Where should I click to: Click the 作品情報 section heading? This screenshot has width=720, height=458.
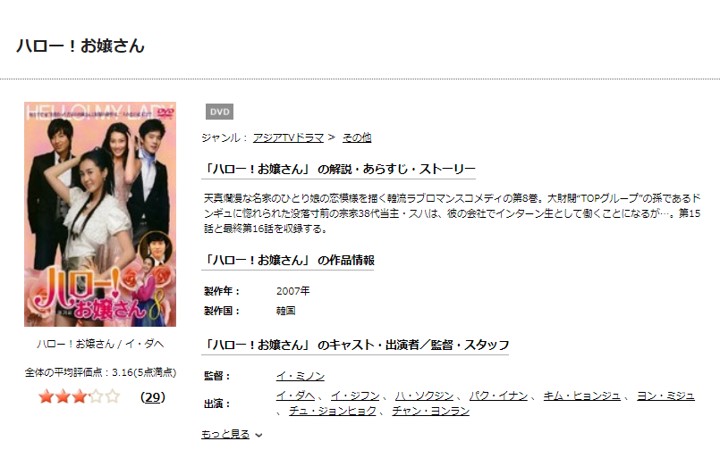click(x=288, y=260)
